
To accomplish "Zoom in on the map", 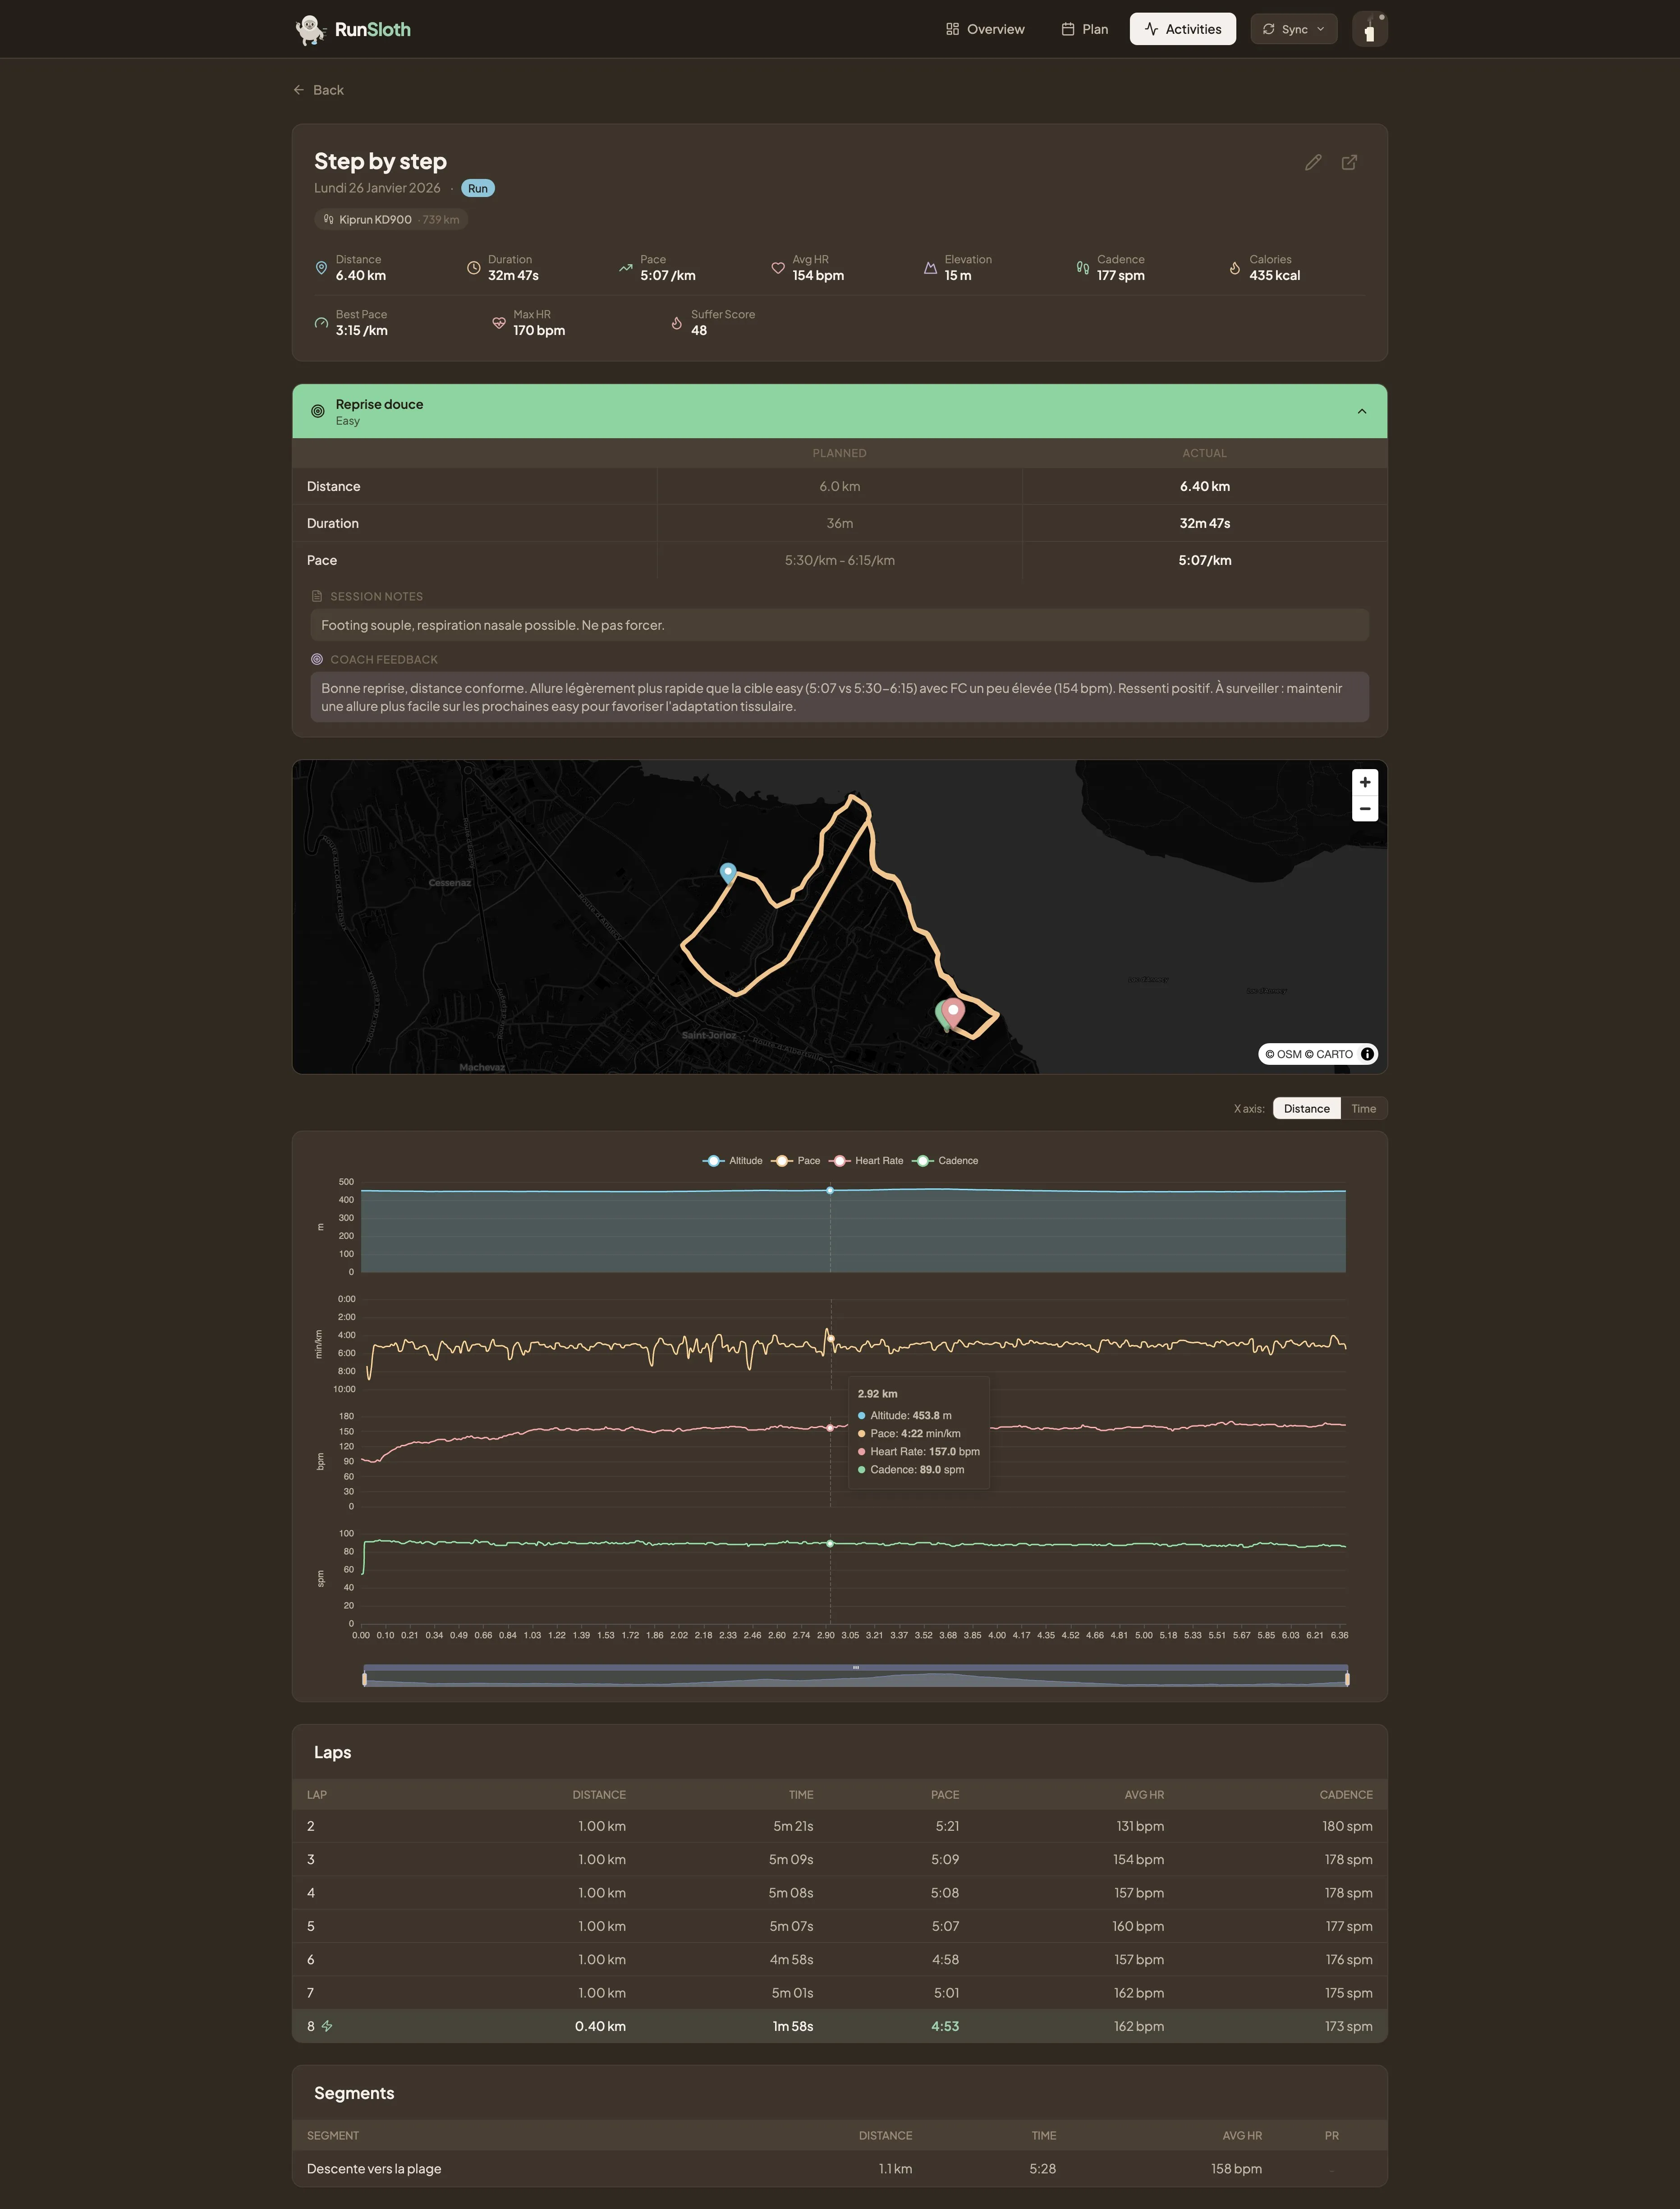I will [x=1364, y=782].
